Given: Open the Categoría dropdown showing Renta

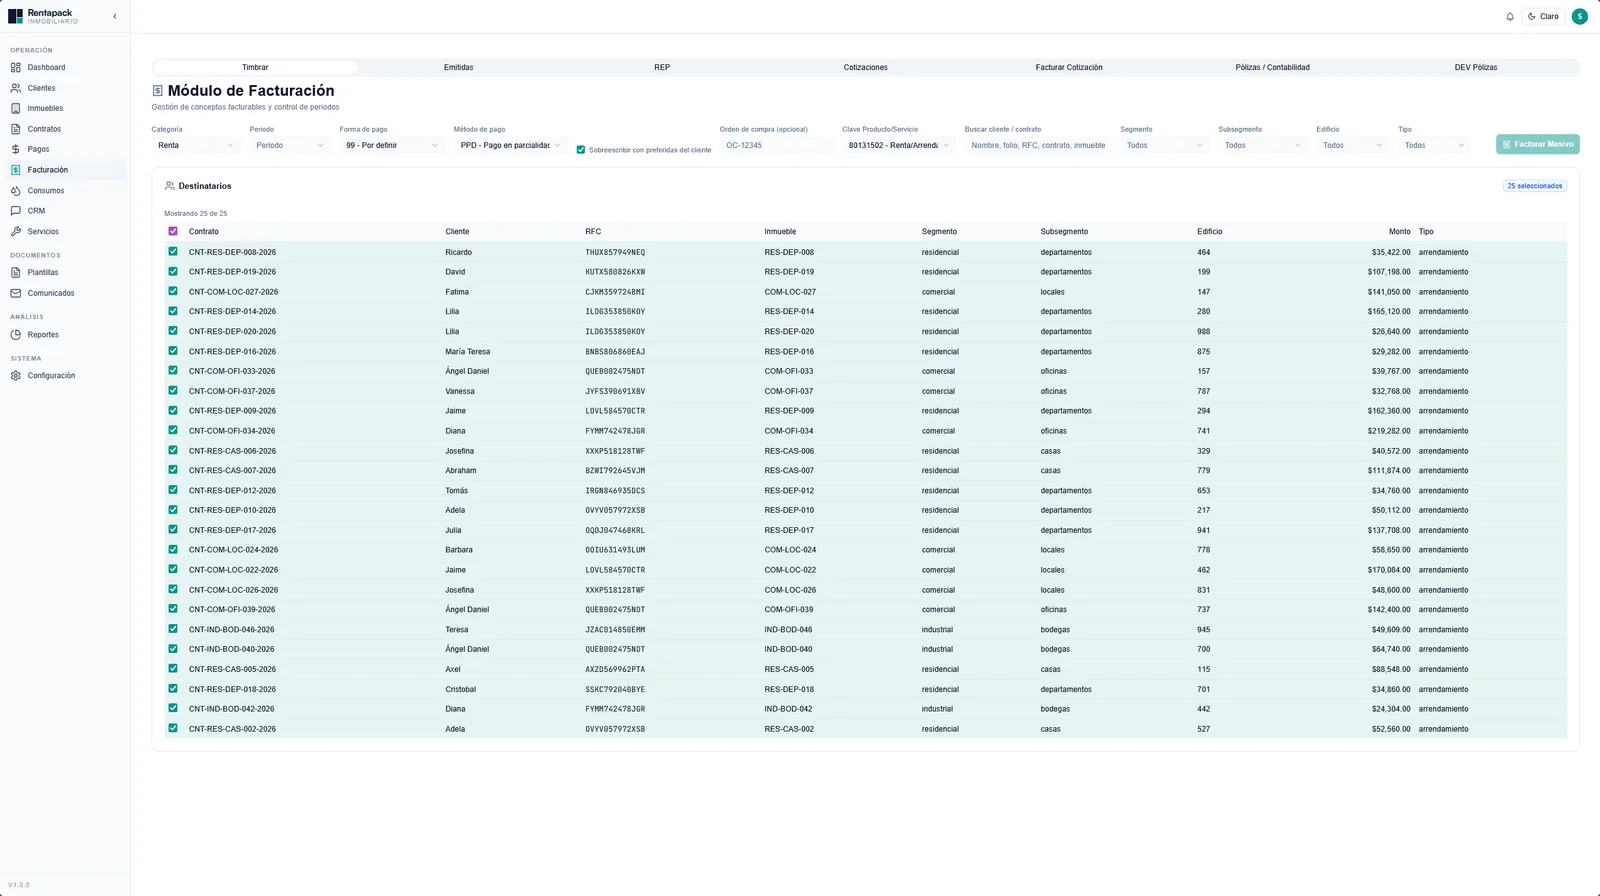Looking at the screenshot, I should click(x=196, y=145).
